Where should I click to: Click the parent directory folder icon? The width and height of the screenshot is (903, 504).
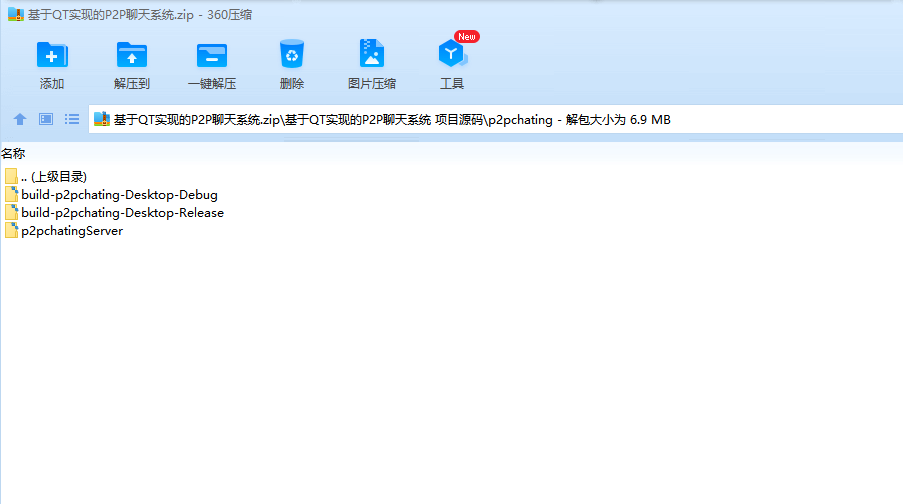tap(11, 176)
